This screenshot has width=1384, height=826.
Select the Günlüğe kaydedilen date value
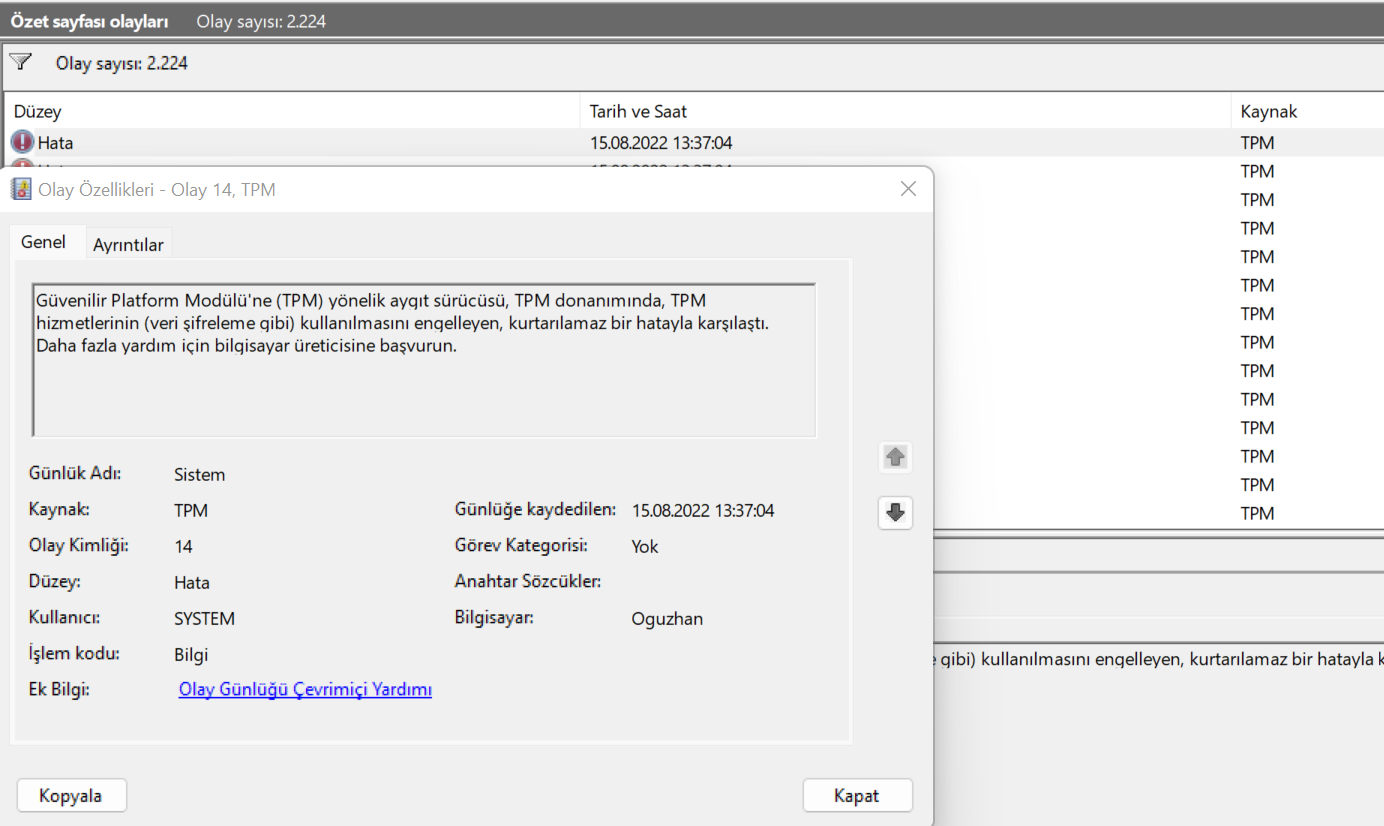coord(703,511)
